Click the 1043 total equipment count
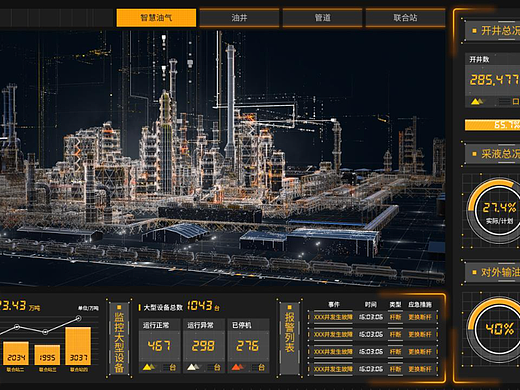The width and height of the screenshot is (520, 390). 200,306
